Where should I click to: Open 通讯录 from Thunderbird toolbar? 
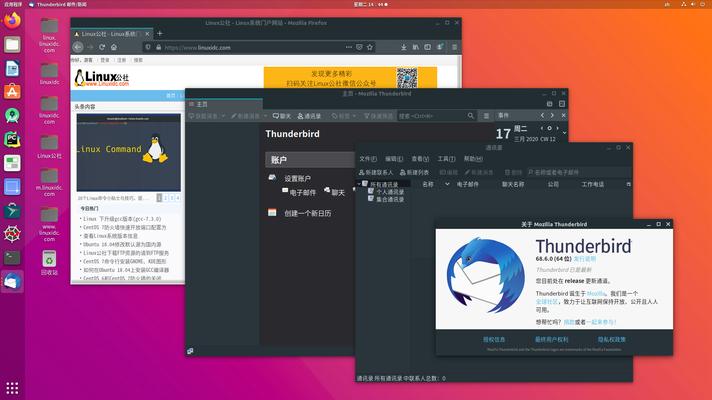(309, 116)
